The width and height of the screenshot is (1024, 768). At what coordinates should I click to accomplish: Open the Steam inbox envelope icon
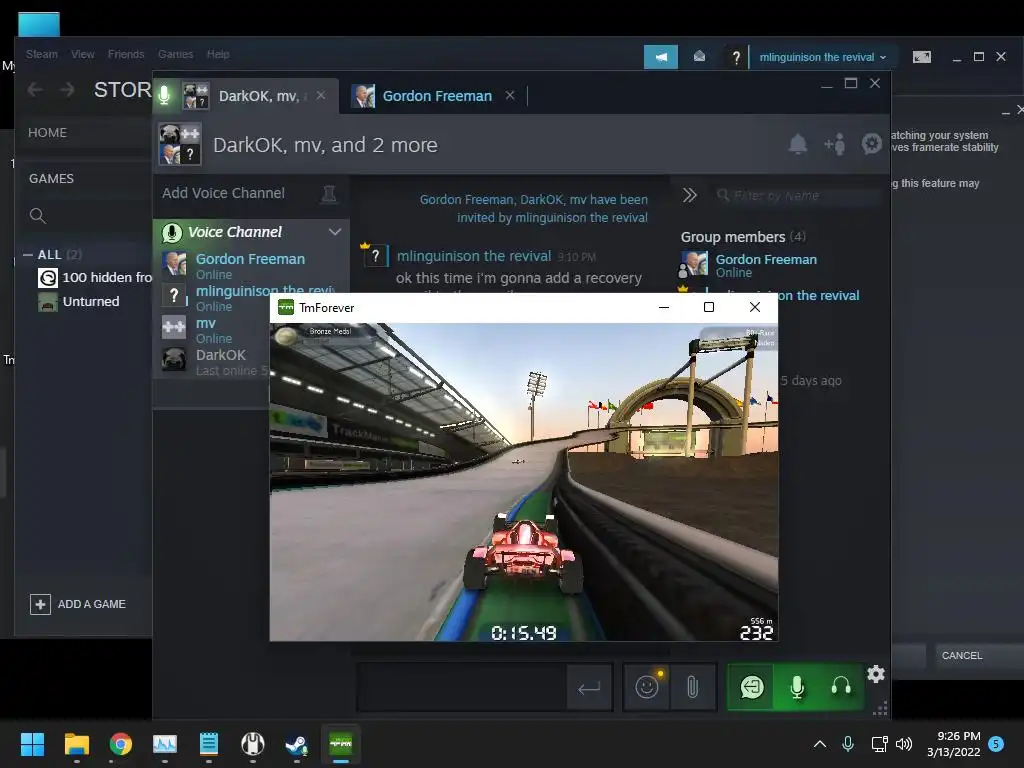click(x=699, y=57)
